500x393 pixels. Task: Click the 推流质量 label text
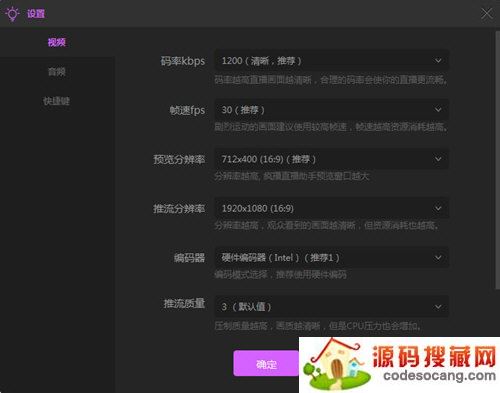[x=184, y=304]
